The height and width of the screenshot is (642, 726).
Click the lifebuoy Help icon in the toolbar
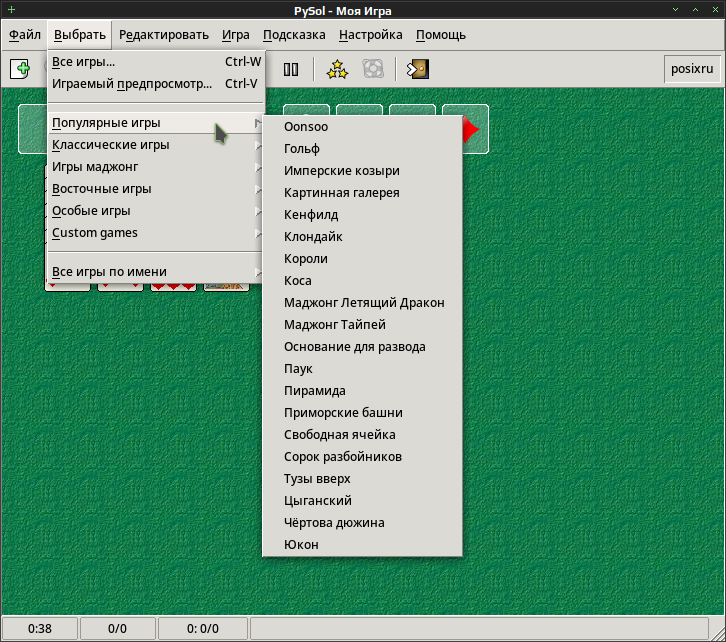(373, 69)
